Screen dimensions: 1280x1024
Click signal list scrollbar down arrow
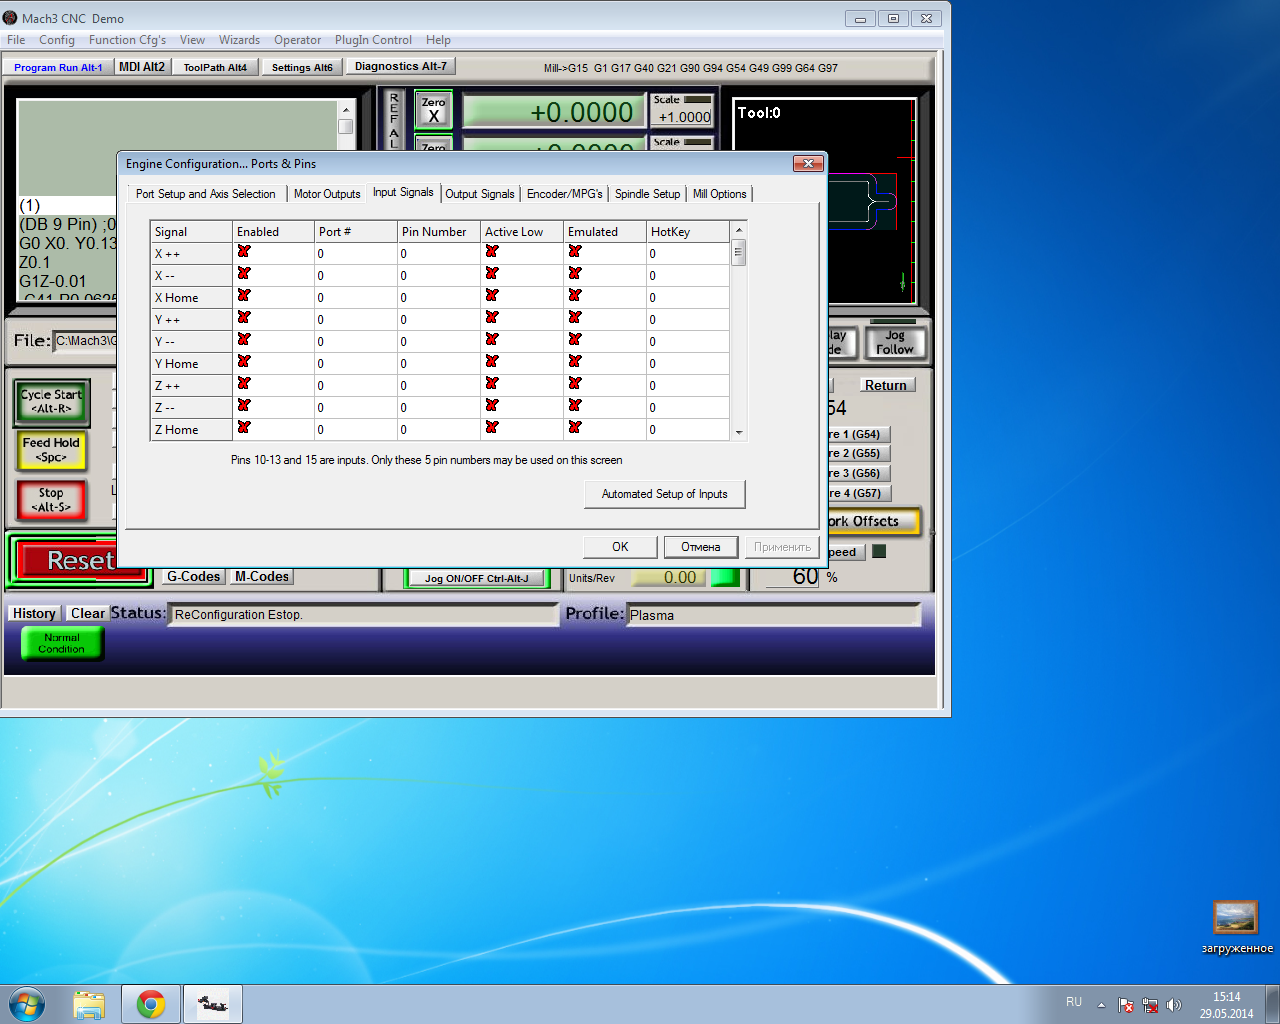point(739,433)
